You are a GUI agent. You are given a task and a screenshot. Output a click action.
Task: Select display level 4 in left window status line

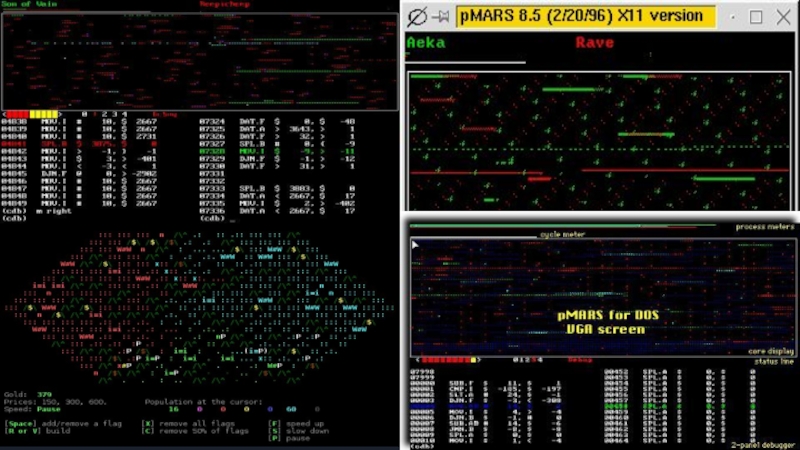coord(124,114)
